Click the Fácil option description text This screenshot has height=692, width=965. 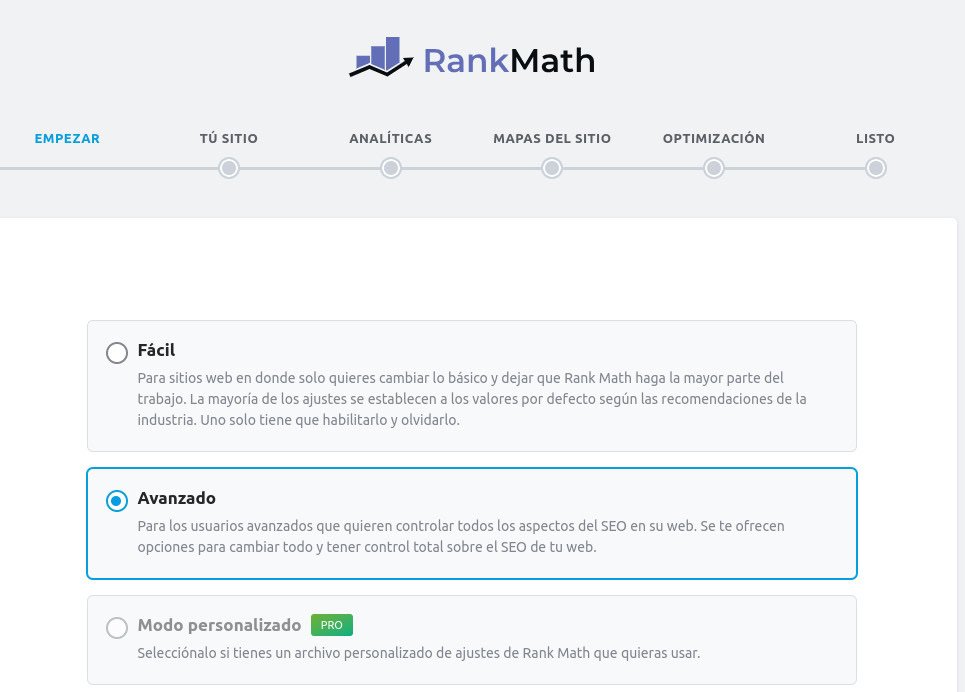click(470, 399)
